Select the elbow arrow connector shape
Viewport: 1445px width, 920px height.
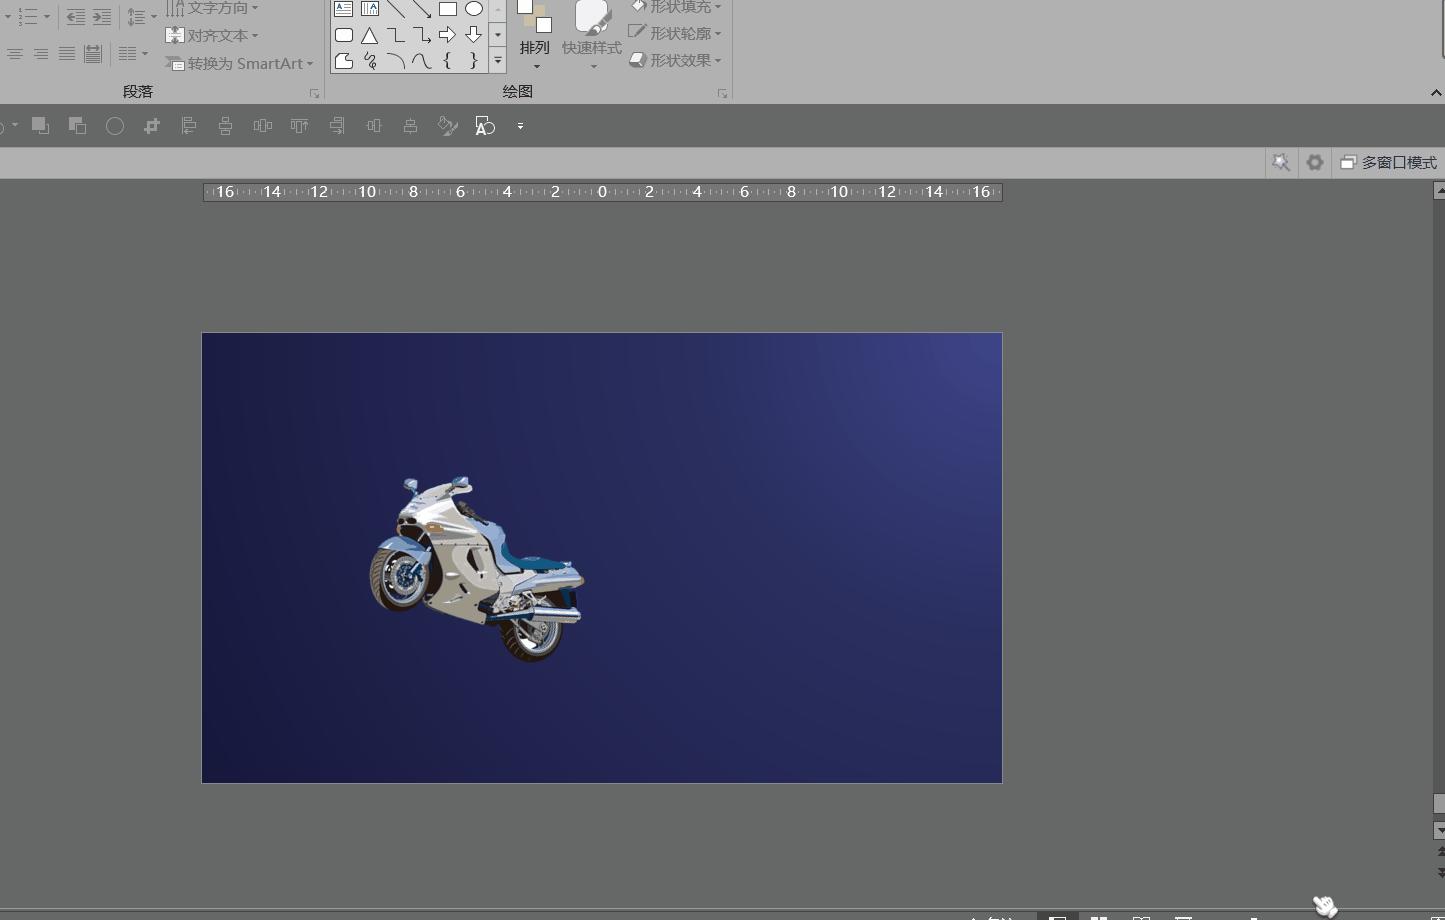point(421,35)
